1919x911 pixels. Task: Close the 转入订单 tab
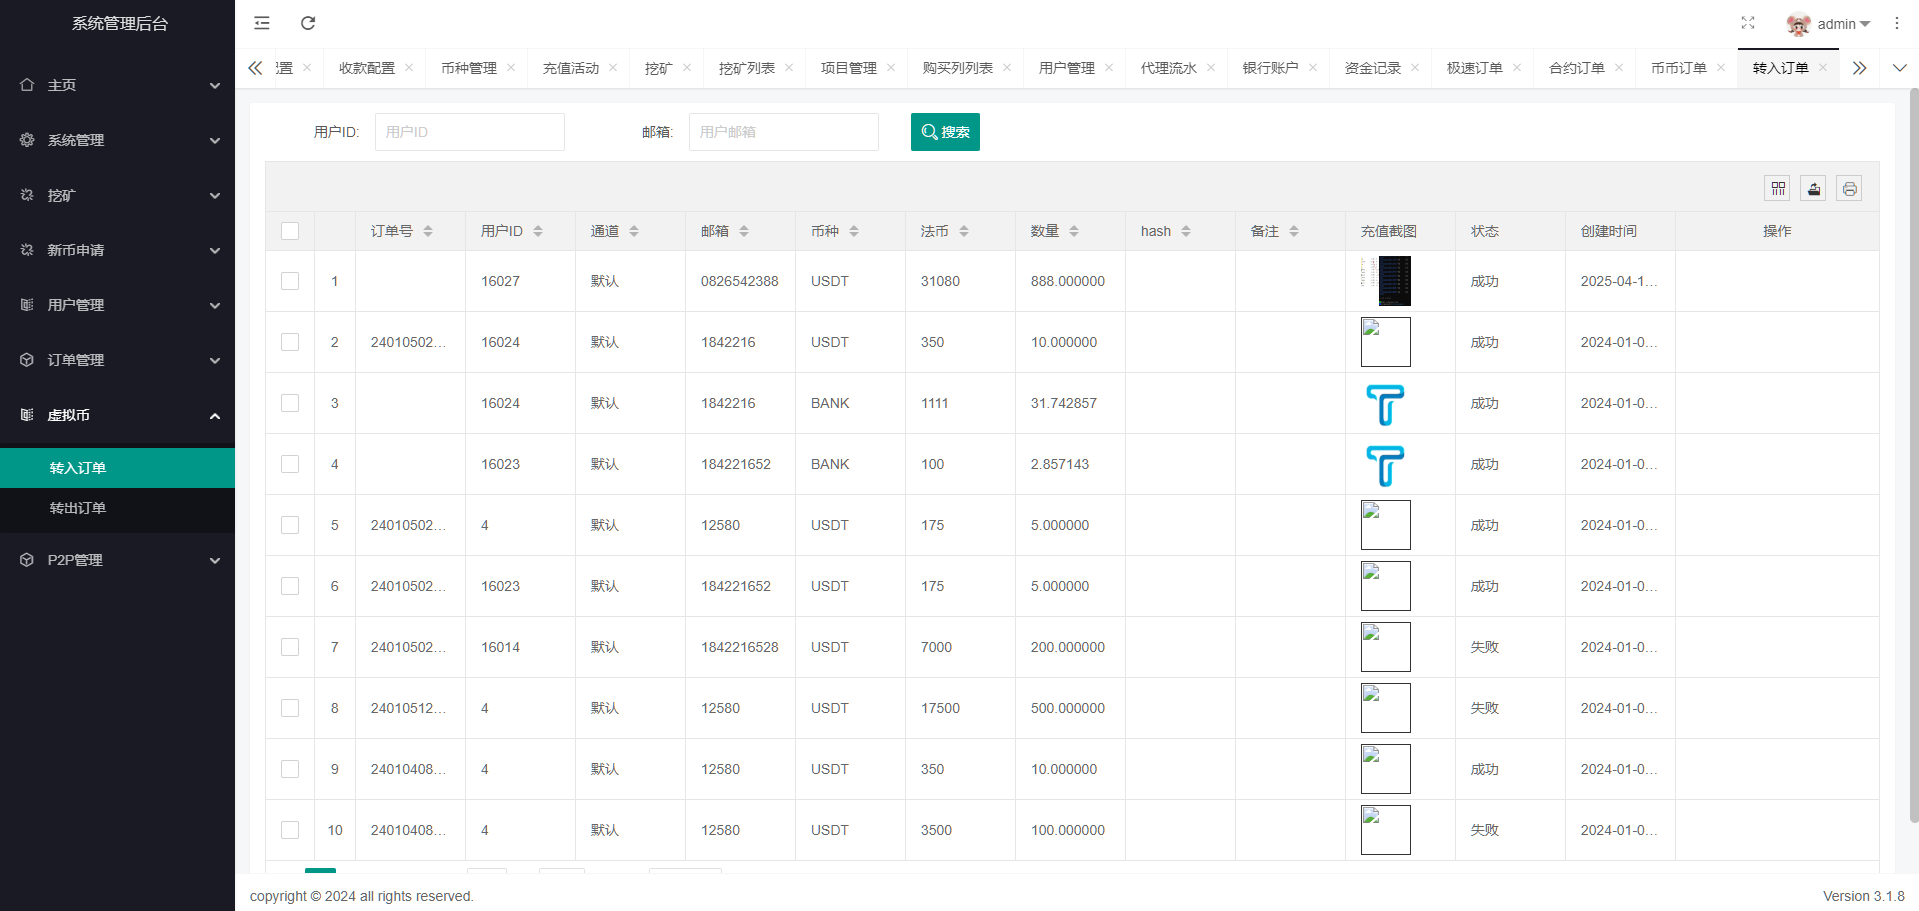1823,68
